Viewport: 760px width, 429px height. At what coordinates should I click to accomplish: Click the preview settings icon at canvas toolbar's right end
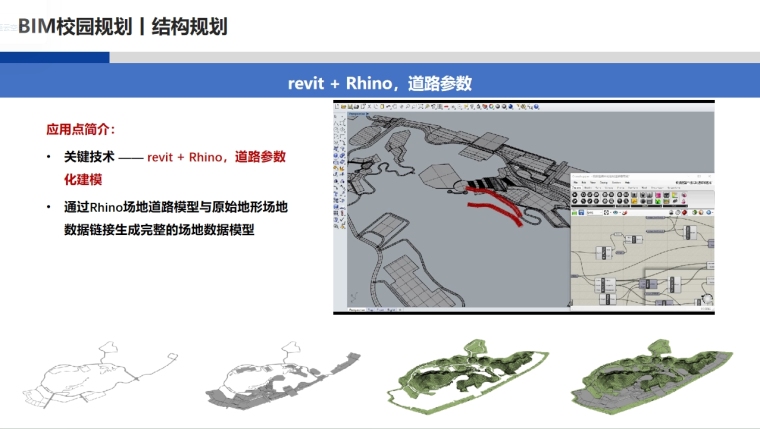point(710,213)
